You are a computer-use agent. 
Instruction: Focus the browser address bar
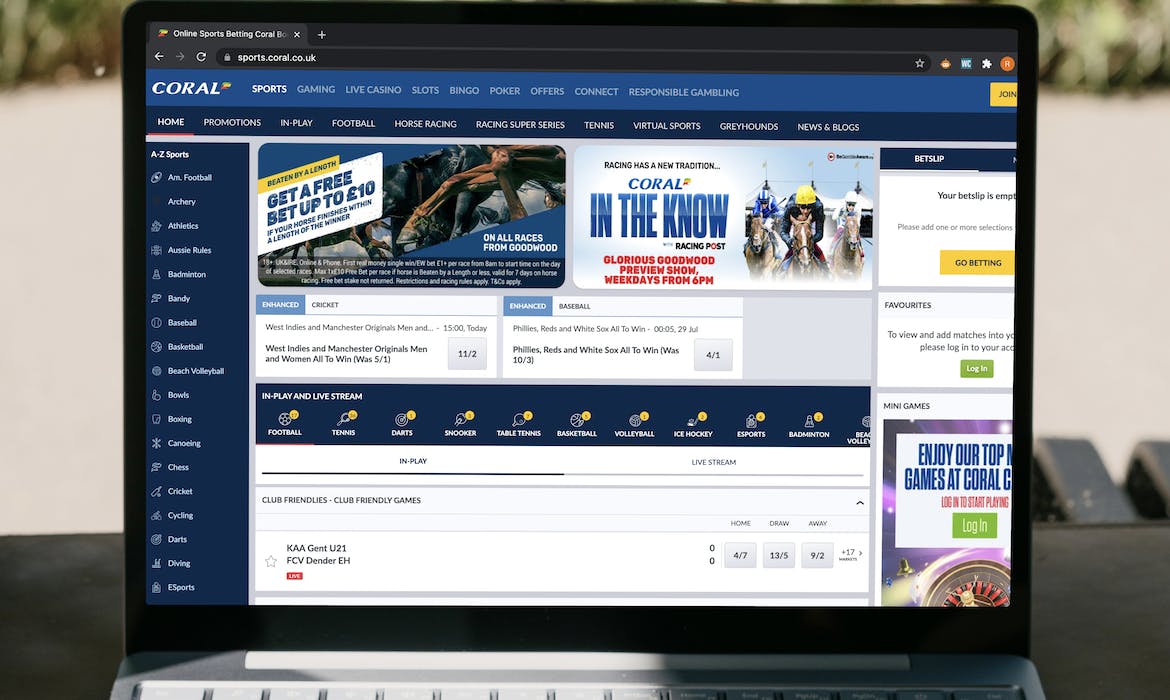[x=563, y=60]
